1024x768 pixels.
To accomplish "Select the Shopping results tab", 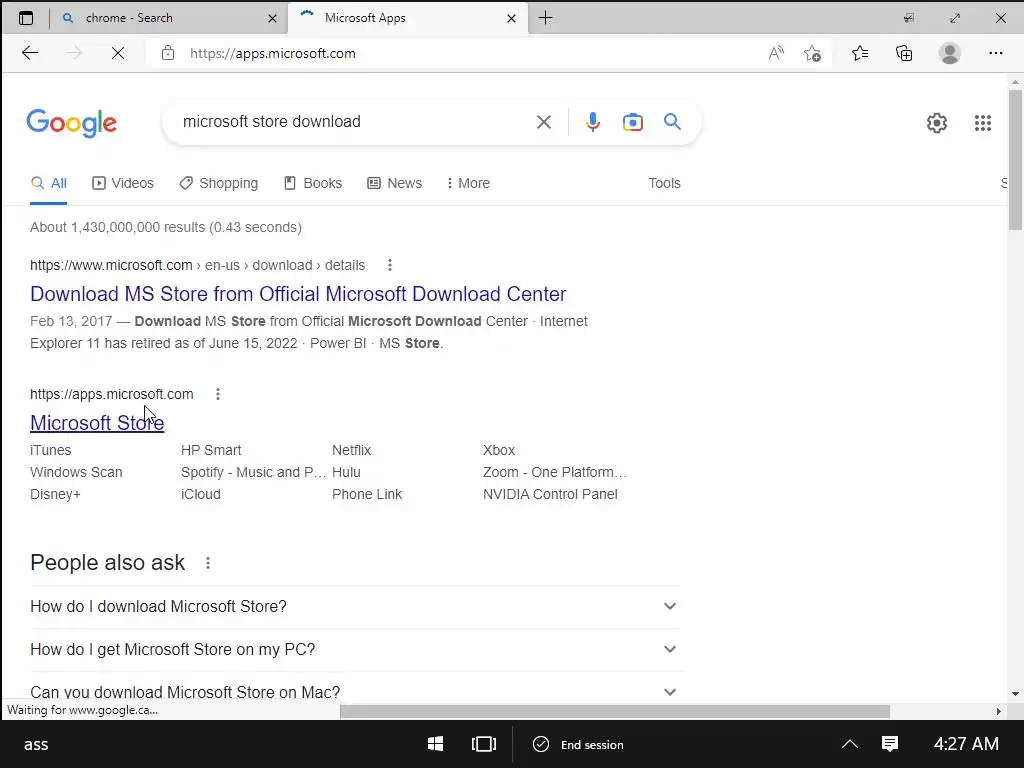I will pos(219,184).
